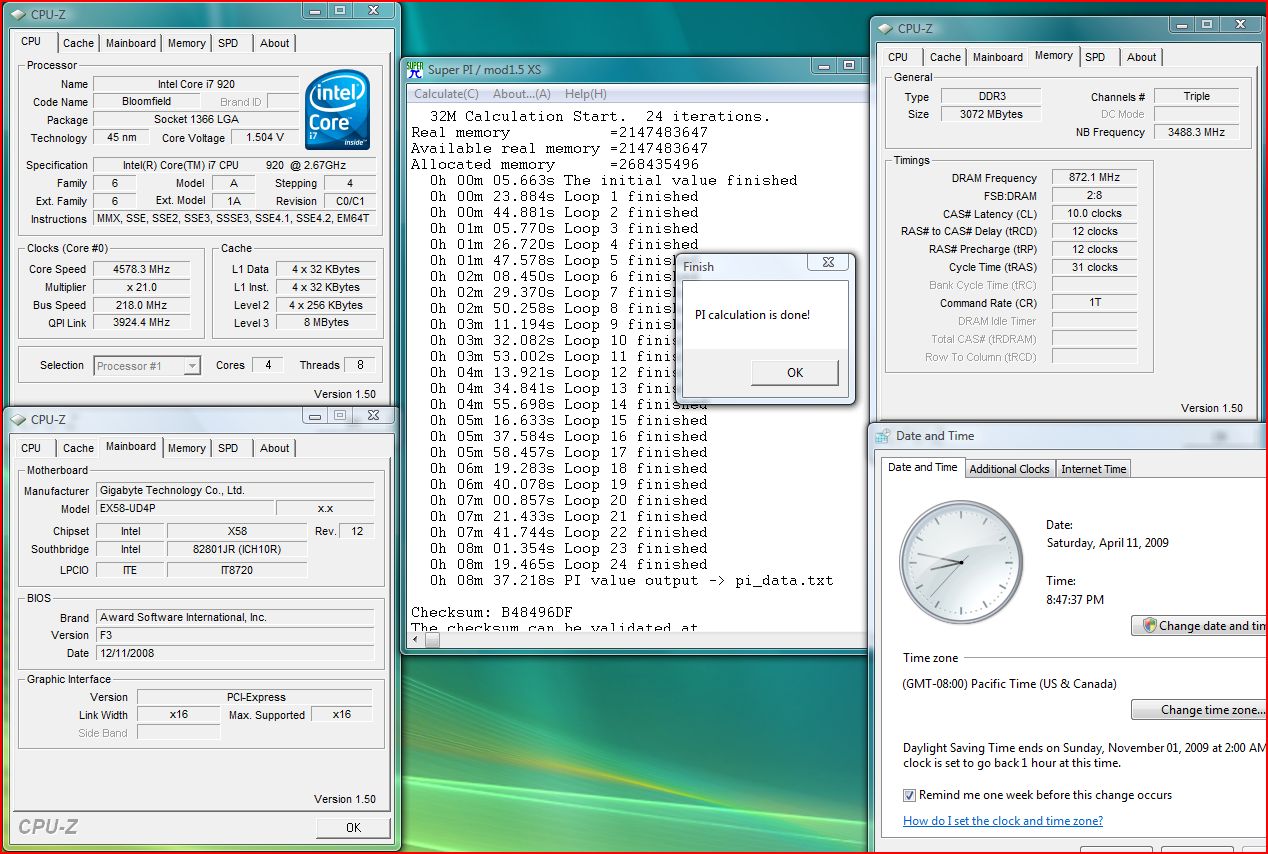The image size is (1268, 854).
Task: Select SPD tab in top-left CPU-Z window
Action: pos(228,43)
